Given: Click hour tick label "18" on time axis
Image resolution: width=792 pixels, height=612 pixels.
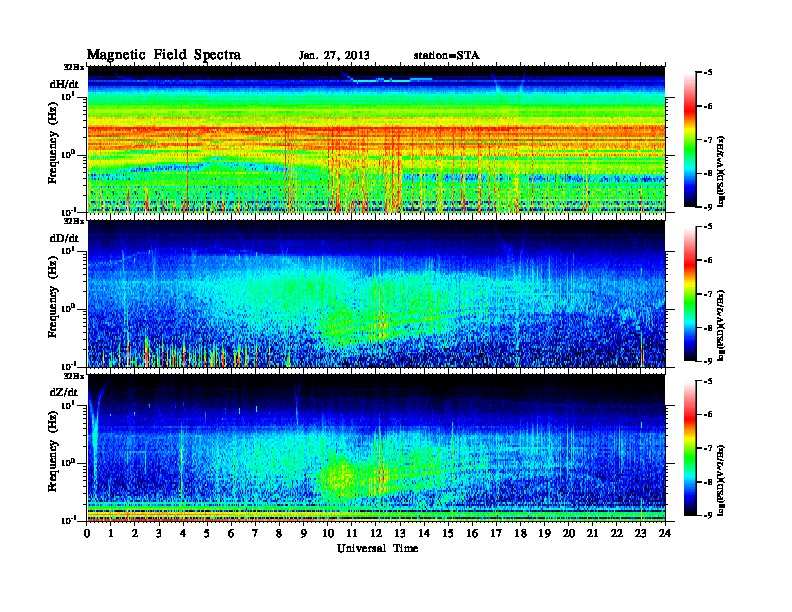Looking at the screenshot, I should pos(520,533).
